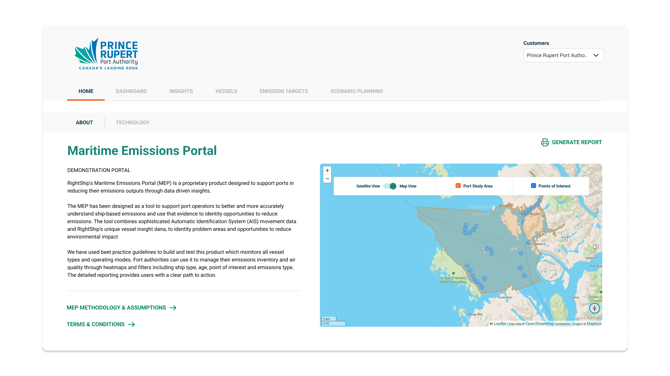The image size is (670, 376).
Task: Click the printer icon beside Generate Report
Action: 545,142
